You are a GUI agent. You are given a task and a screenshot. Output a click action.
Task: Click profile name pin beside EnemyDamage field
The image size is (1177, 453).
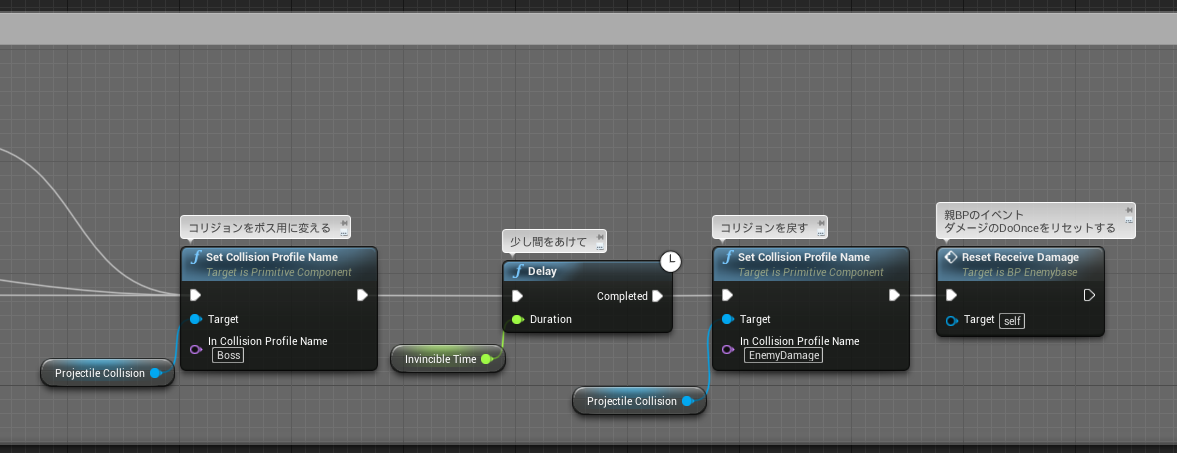point(727,349)
